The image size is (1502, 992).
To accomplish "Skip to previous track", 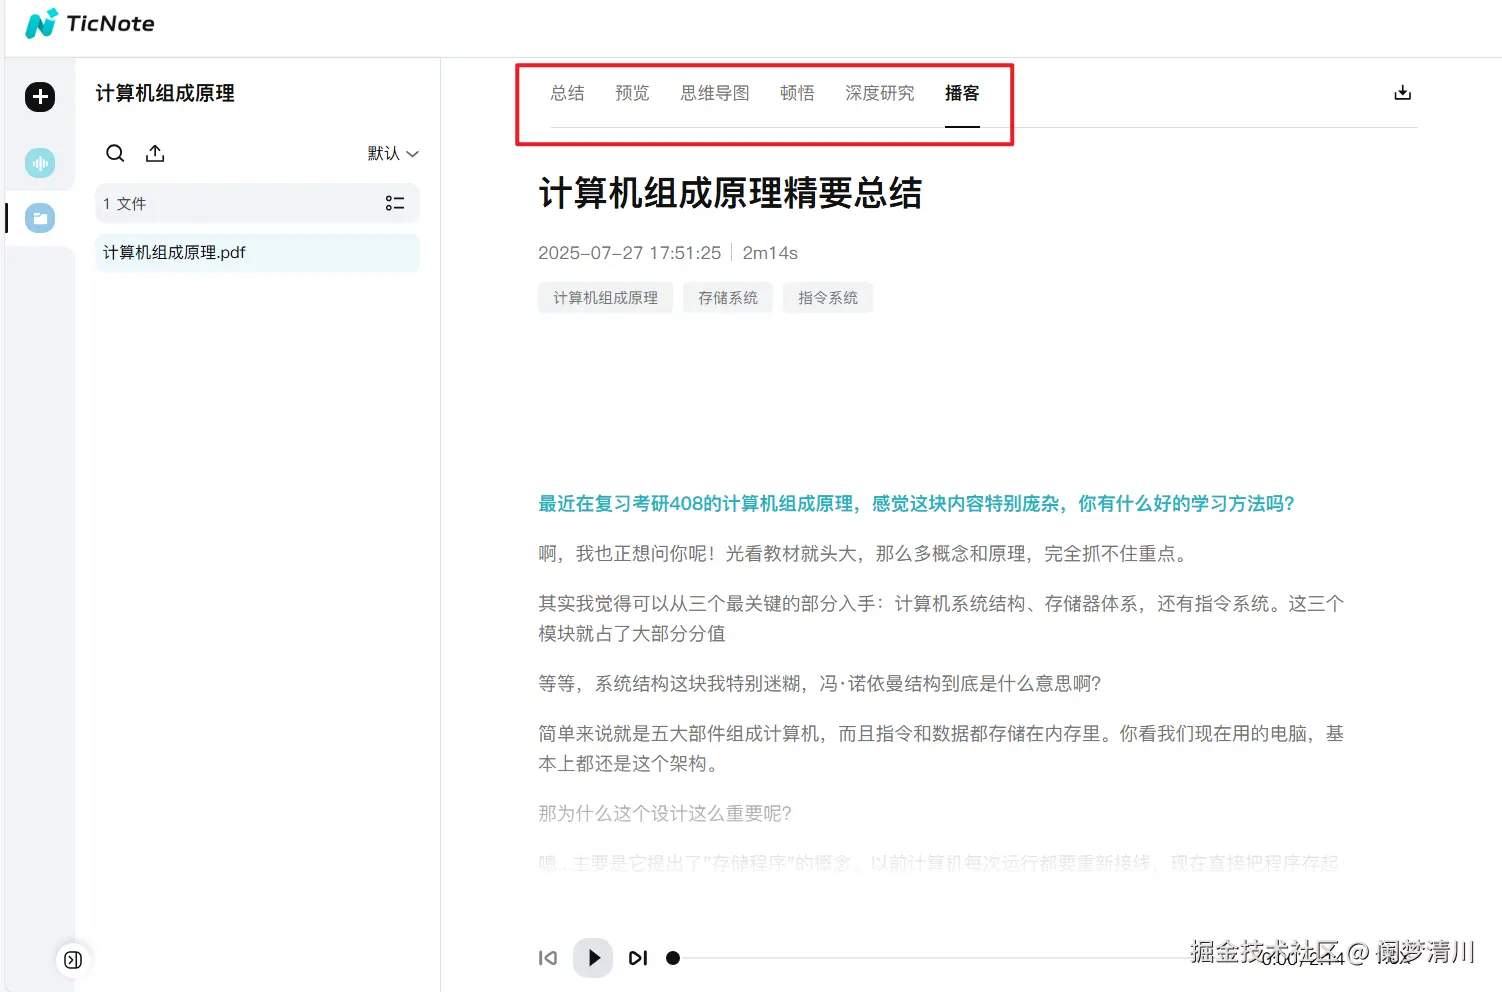I will click(x=548, y=958).
